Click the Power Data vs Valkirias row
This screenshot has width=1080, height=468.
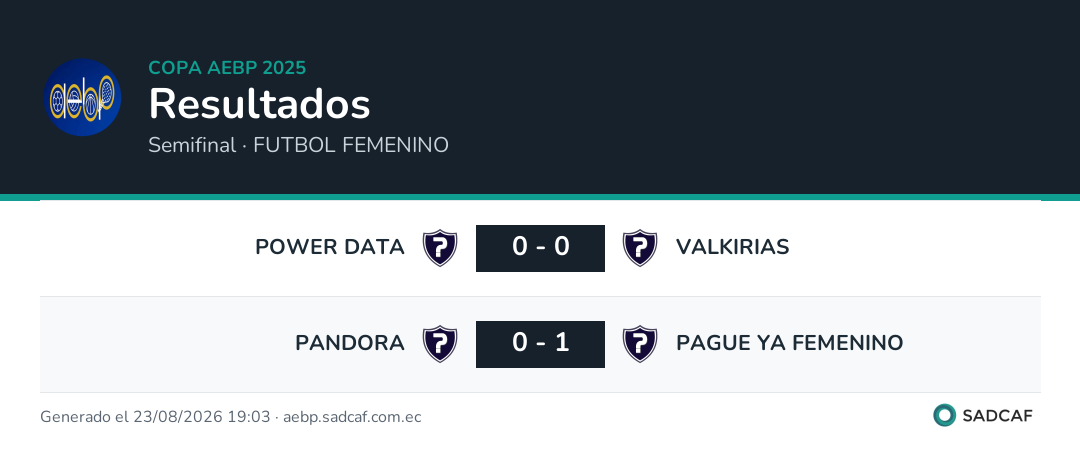coord(540,248)
